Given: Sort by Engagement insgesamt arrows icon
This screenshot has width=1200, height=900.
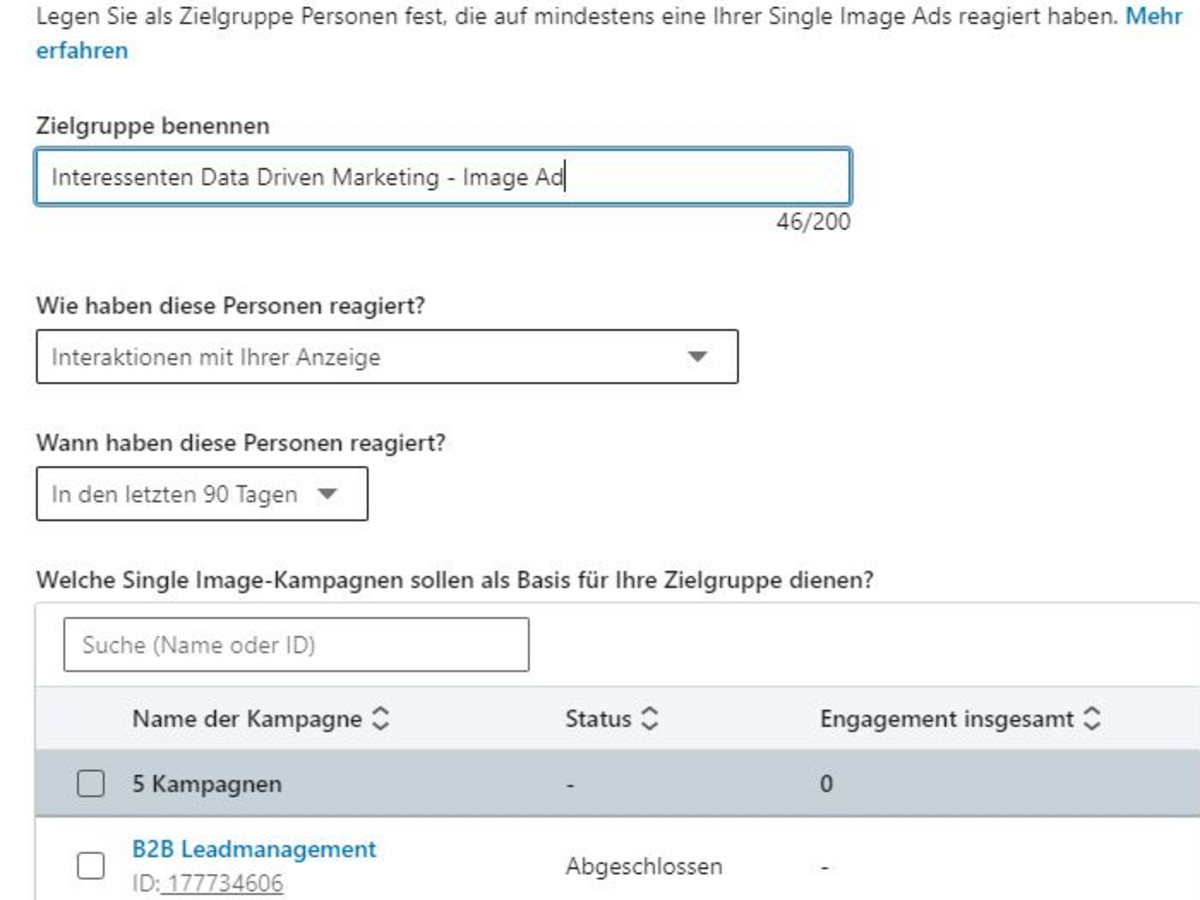Looking at the screenshot, I should tap(1091, 719).
